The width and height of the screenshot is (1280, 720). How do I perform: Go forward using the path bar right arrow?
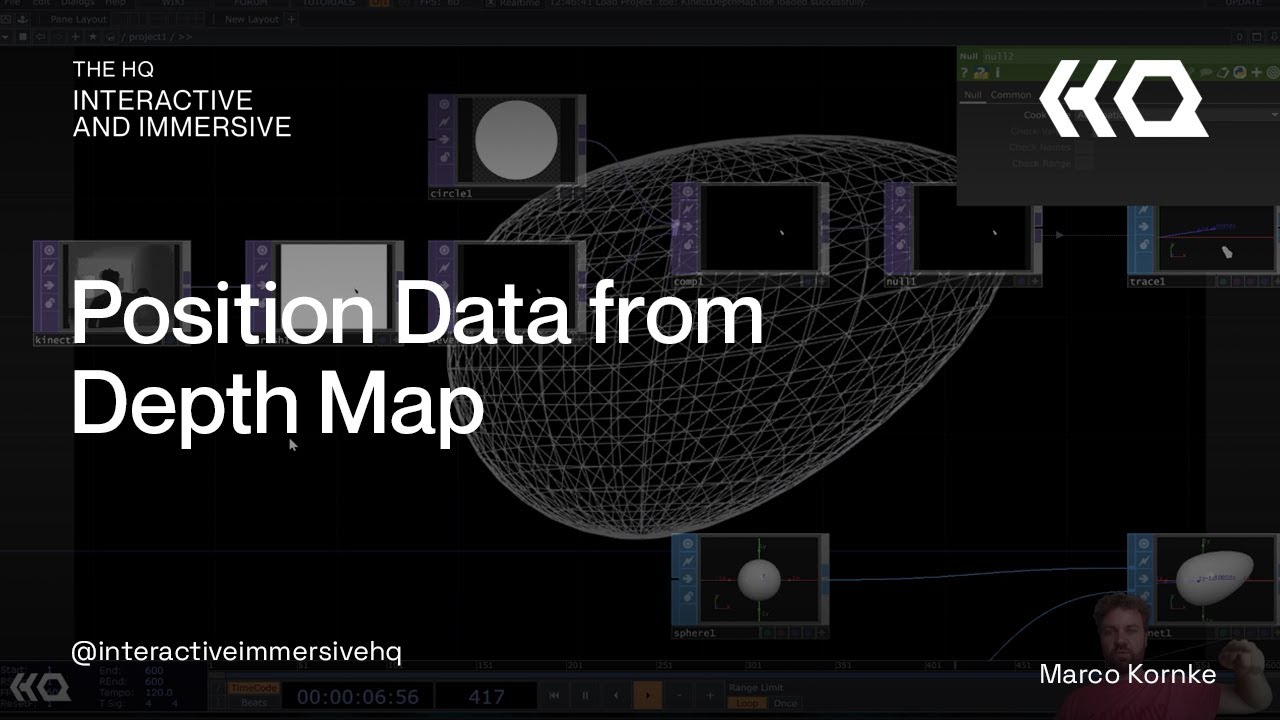click(x=58, y=37)
